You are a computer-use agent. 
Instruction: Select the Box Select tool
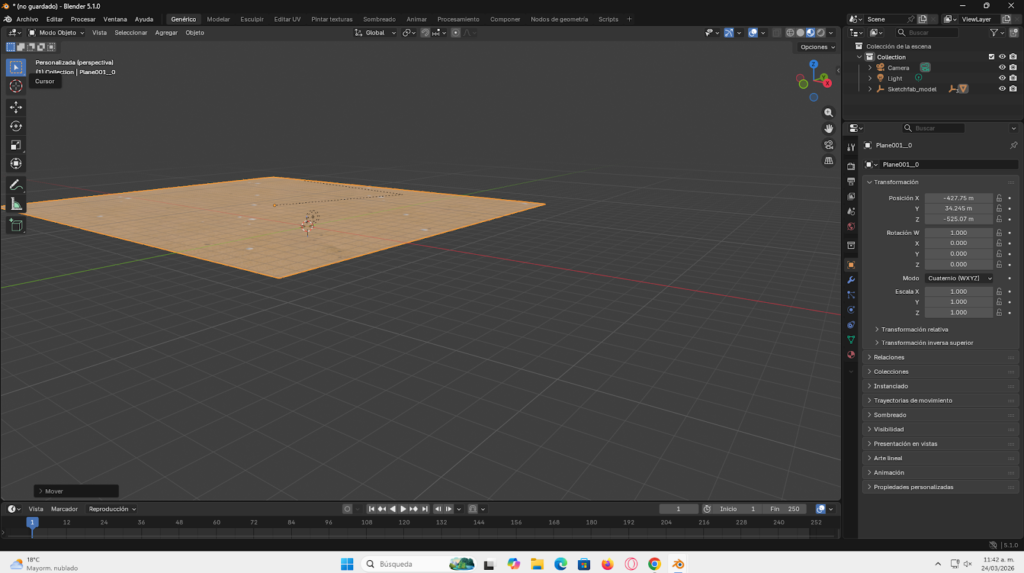point(16,67)
